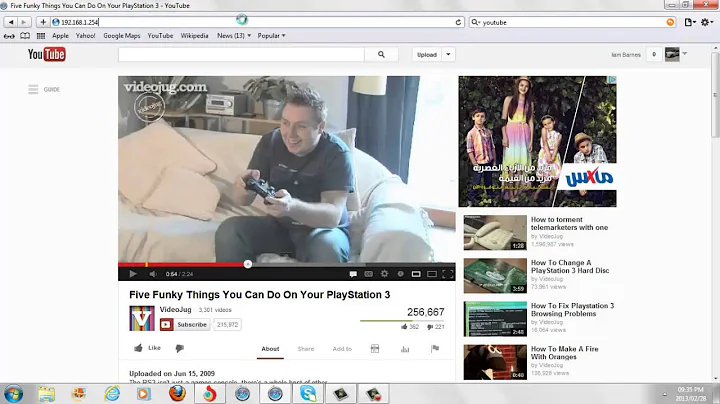The width and height of the screenshot is (720, 404).
Task: Select the Add to tab
Action: 342,349
